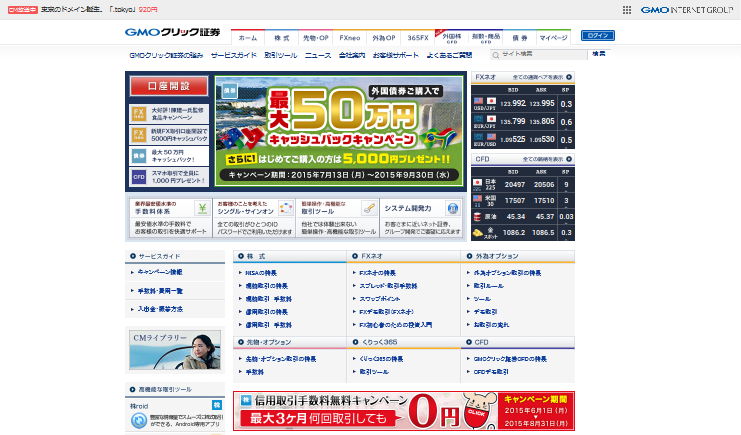Click the 取引ツール card tool icon
Viewport: 741px width, 435px height.
(369, 209)
